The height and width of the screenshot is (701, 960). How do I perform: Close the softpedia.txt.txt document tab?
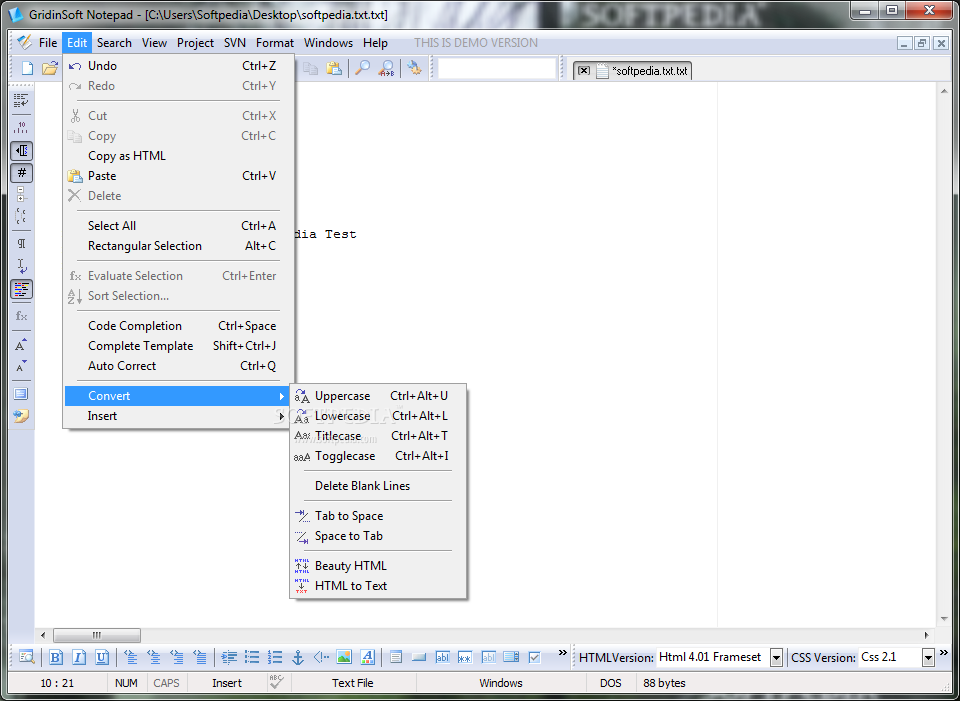[583, 70]
